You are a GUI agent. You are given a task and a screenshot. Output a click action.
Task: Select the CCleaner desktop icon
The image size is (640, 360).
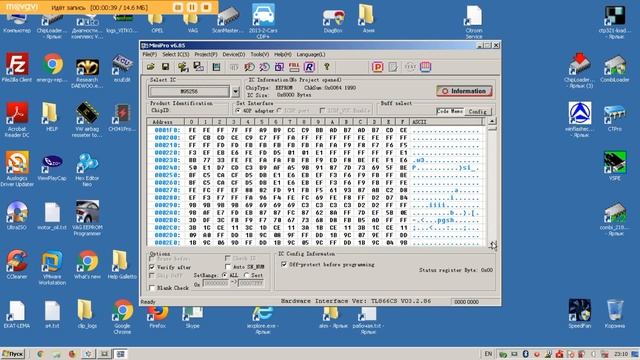[17, 264]
